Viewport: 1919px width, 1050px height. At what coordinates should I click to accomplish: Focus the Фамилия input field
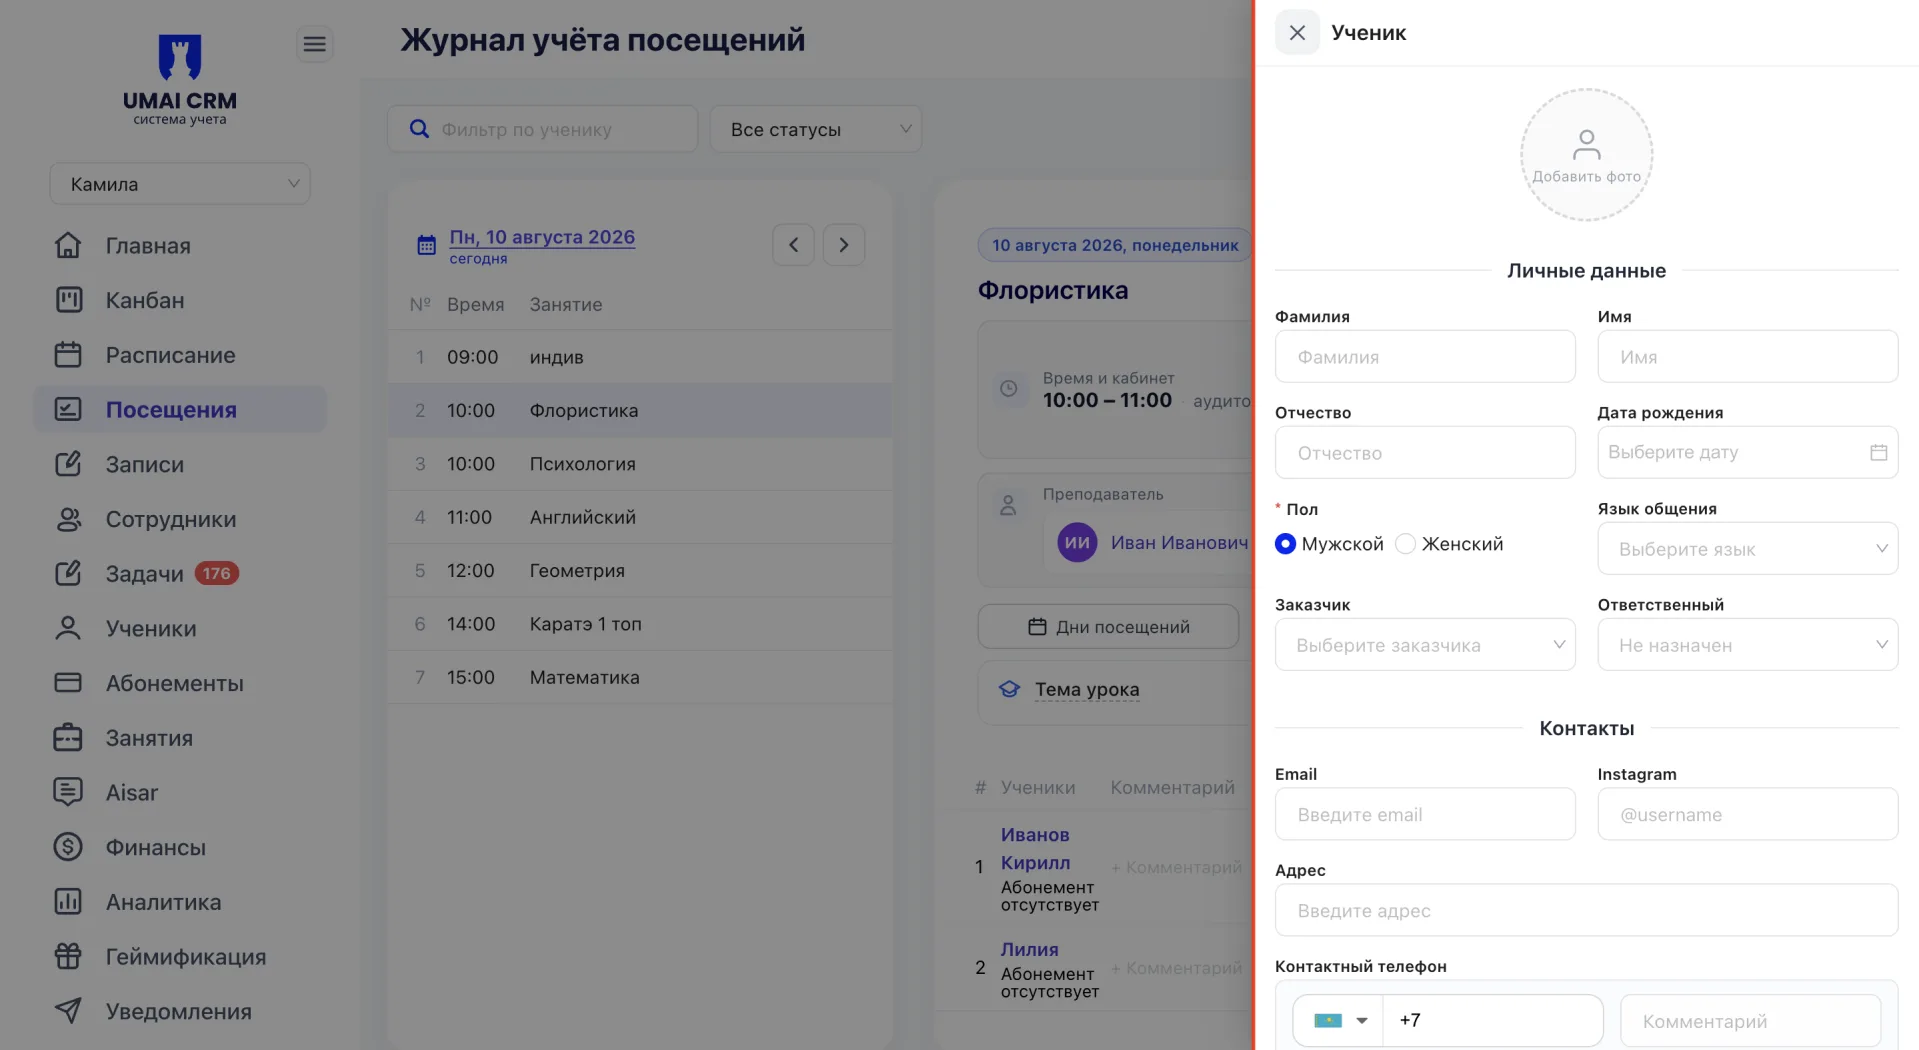pos(1425,356)
